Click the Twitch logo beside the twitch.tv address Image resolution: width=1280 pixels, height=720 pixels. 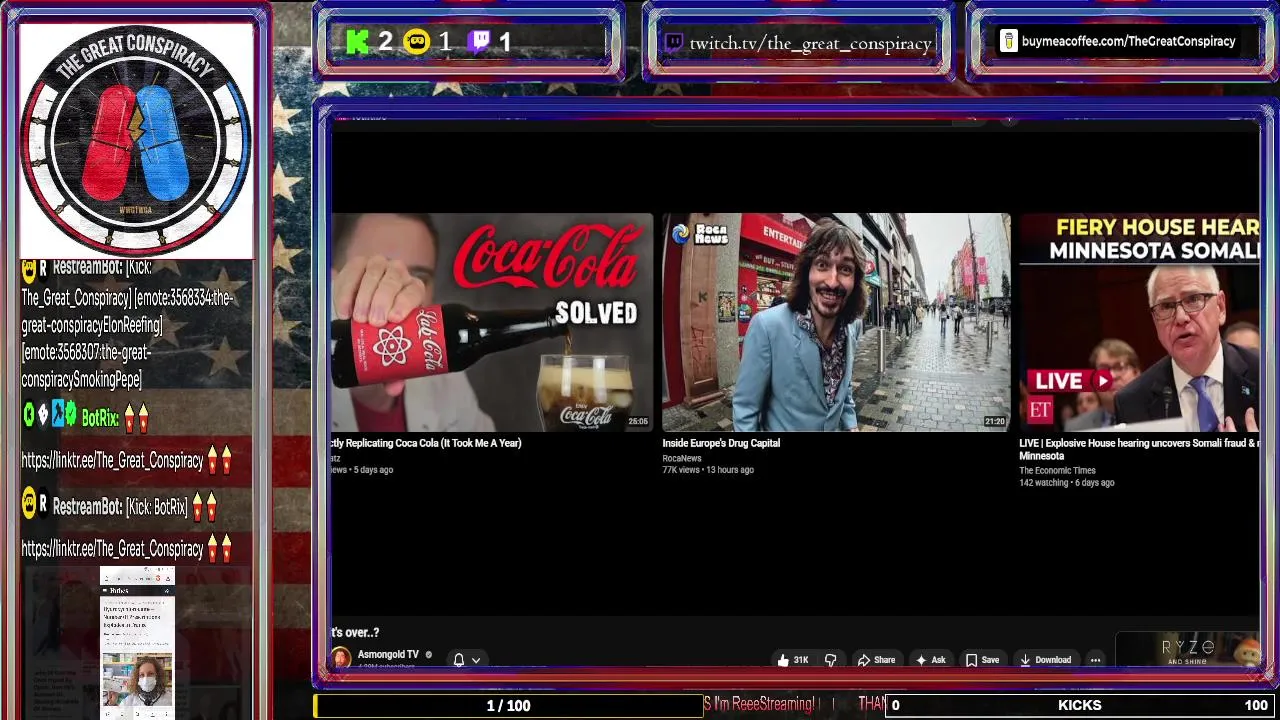pos(674,43)
